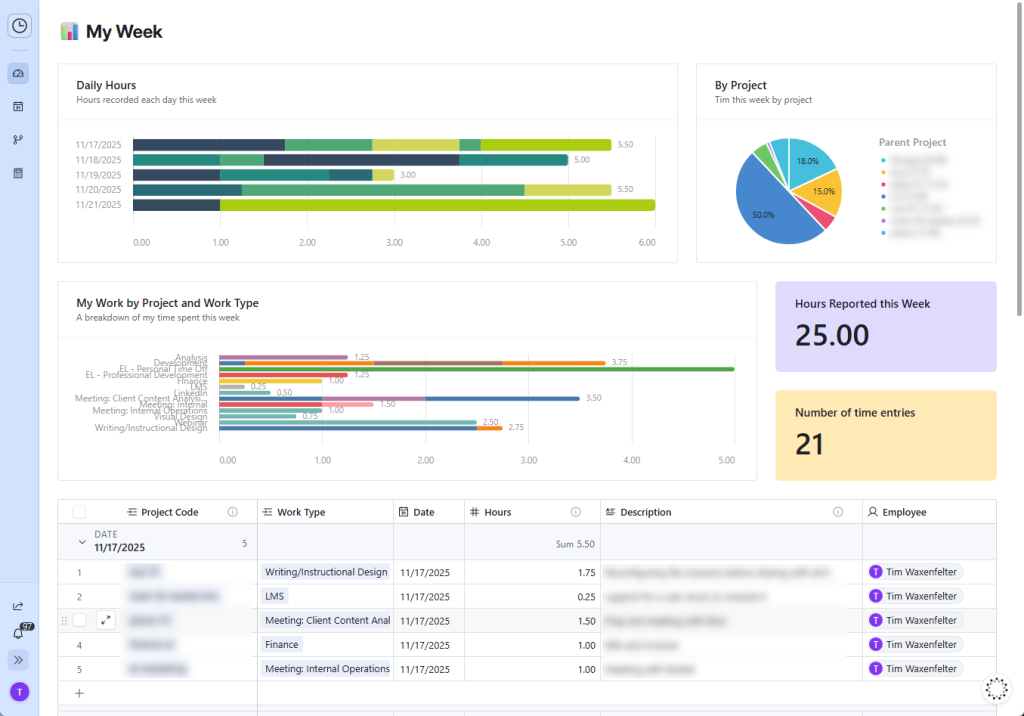This screenshot has width=1024, height=716.
Task: Click the circular spinner icon at bottom right
Action: [x=997, y=689]
